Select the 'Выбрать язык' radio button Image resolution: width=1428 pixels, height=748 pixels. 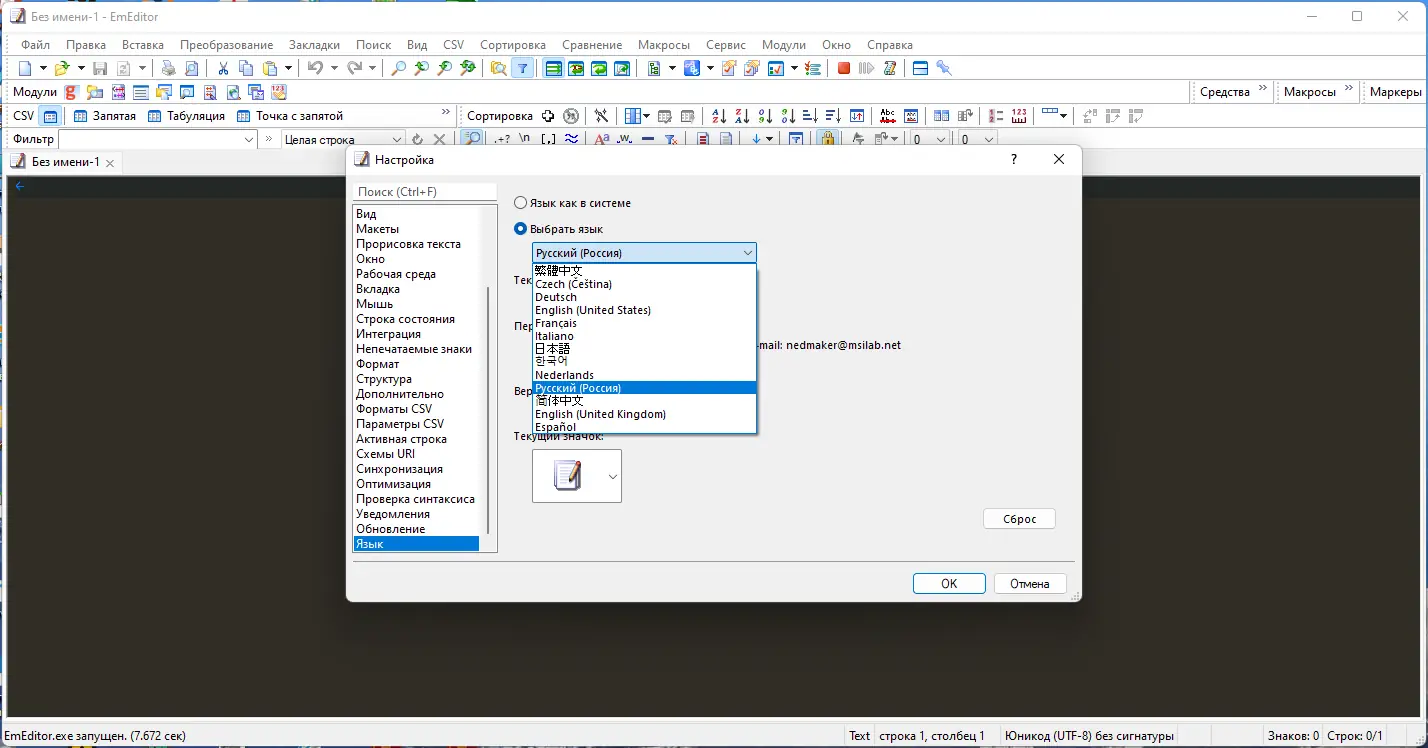coord(520,229)
